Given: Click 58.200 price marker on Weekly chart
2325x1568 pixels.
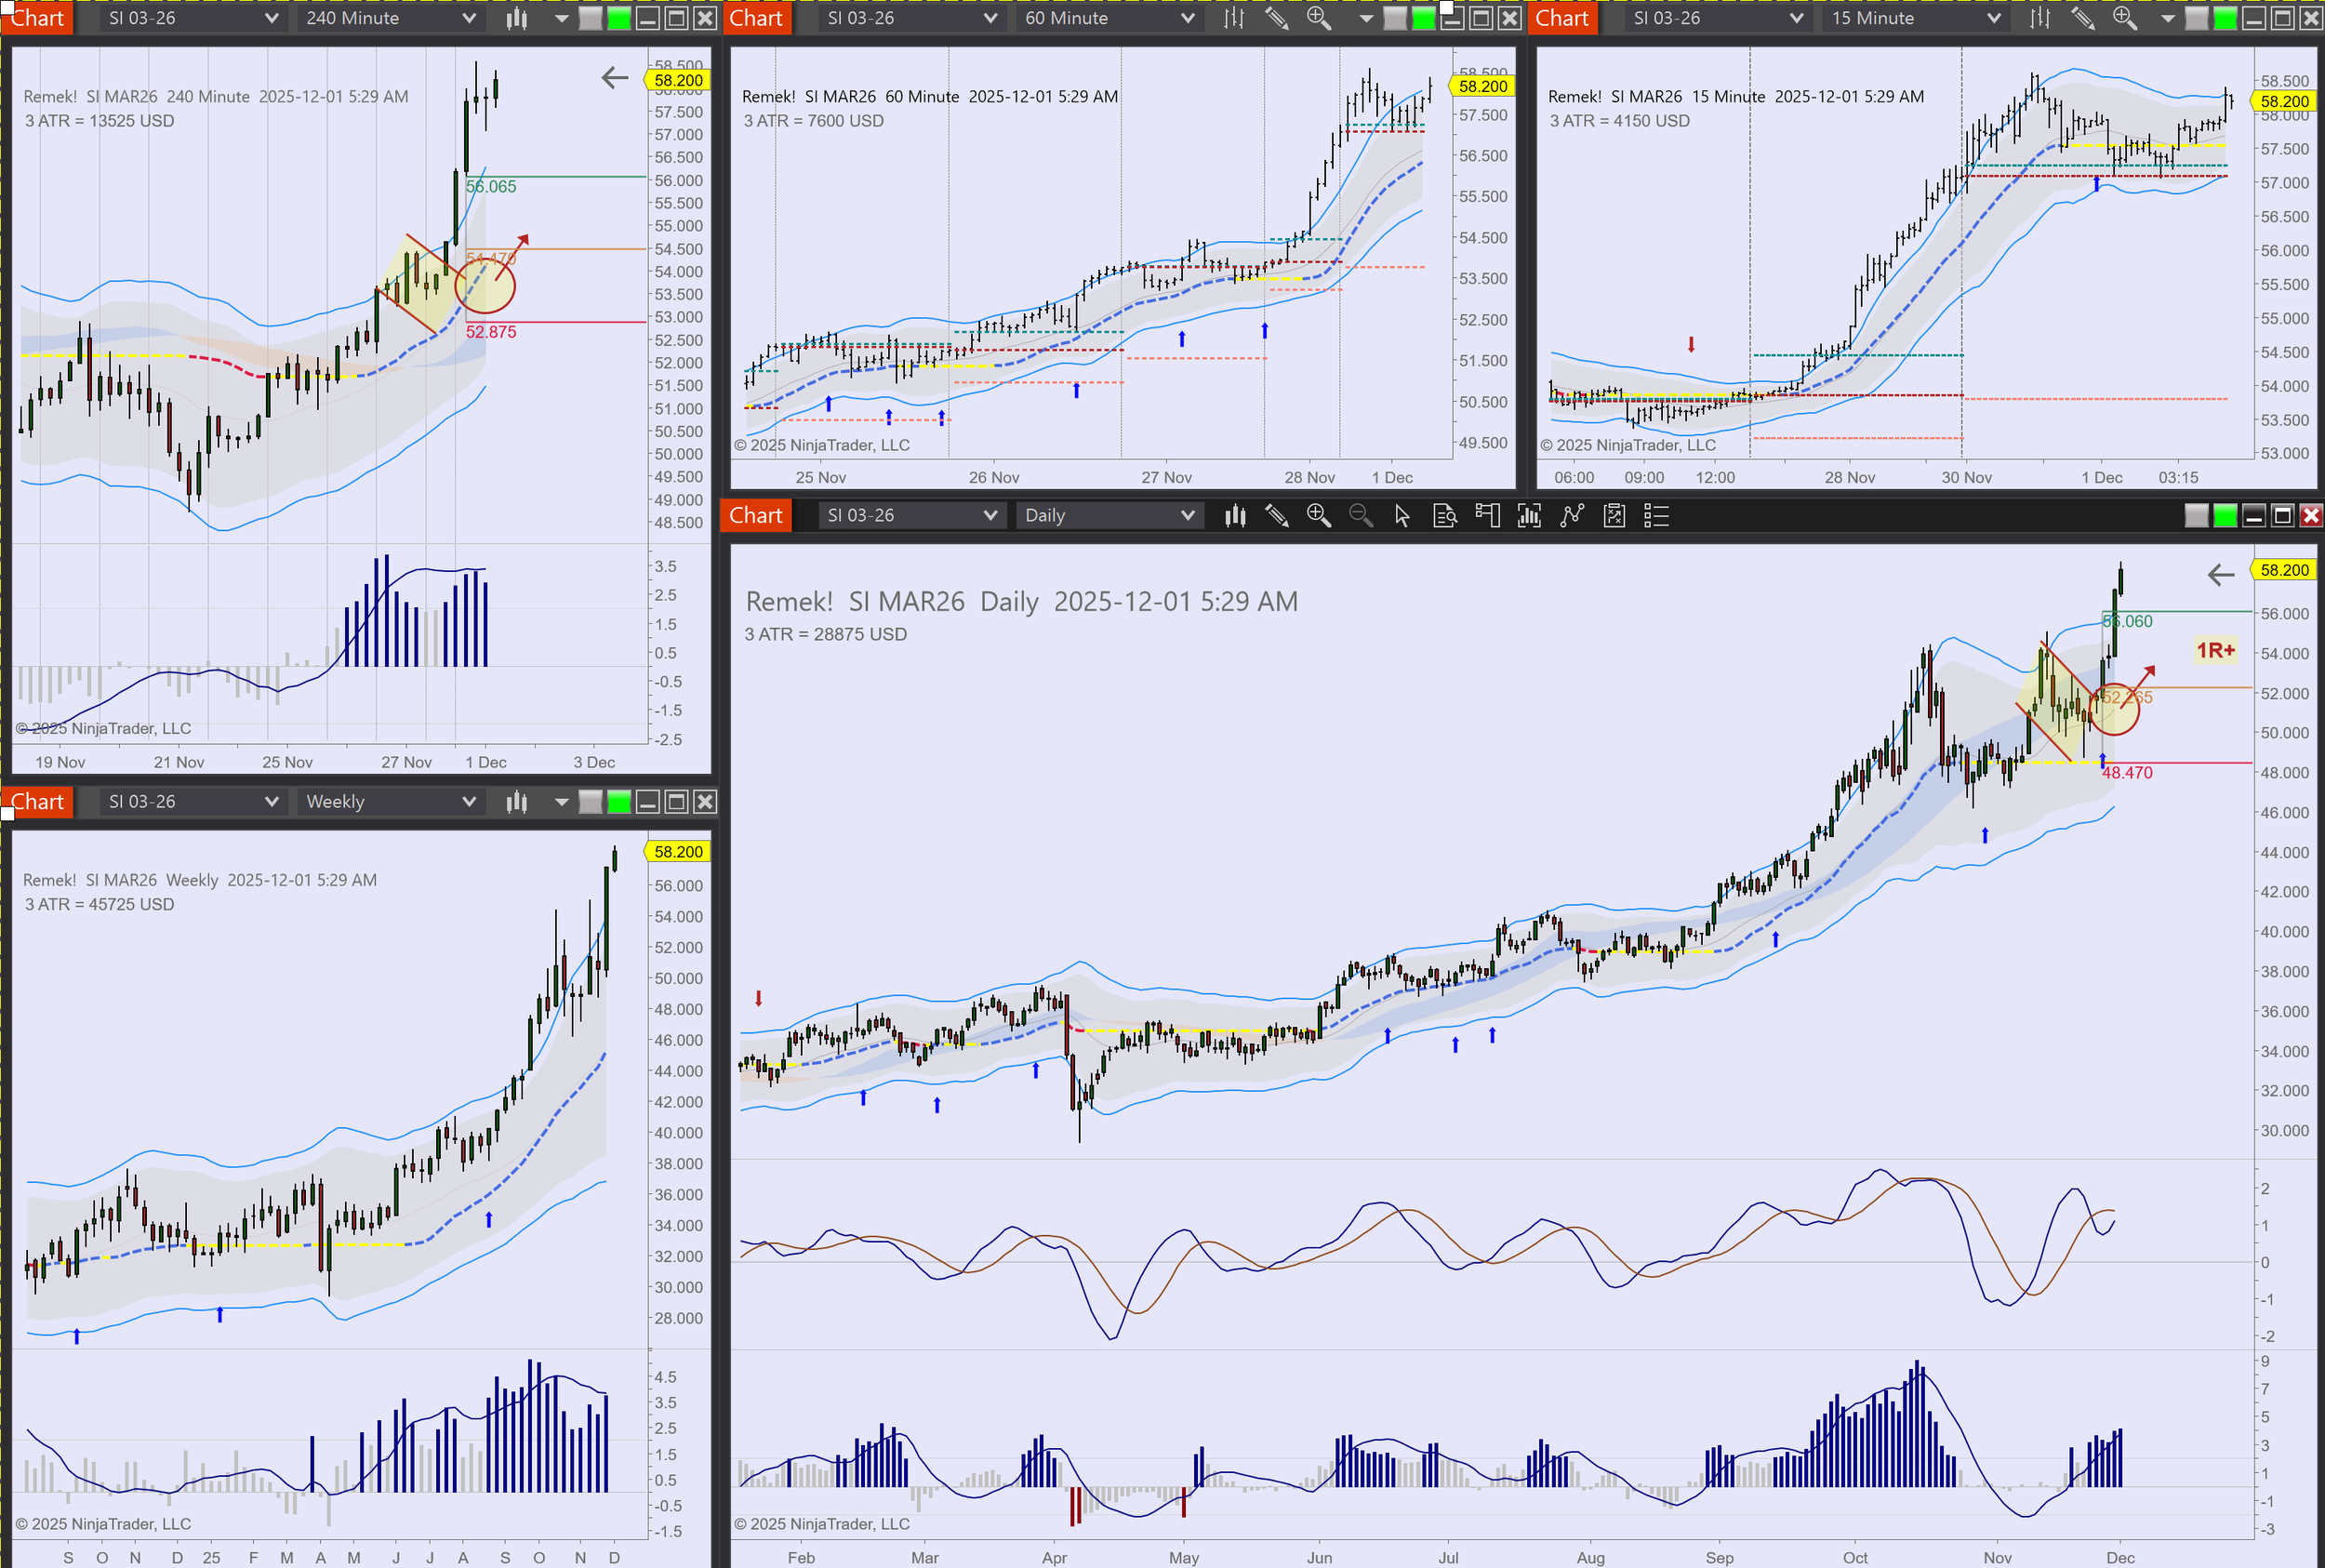Looking at the screenshot, I should [x=678, y=852].
